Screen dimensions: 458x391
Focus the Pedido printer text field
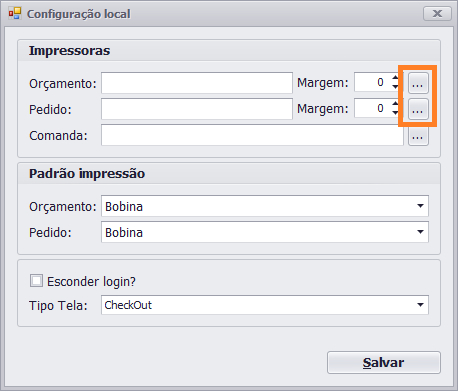click(197, 109)
